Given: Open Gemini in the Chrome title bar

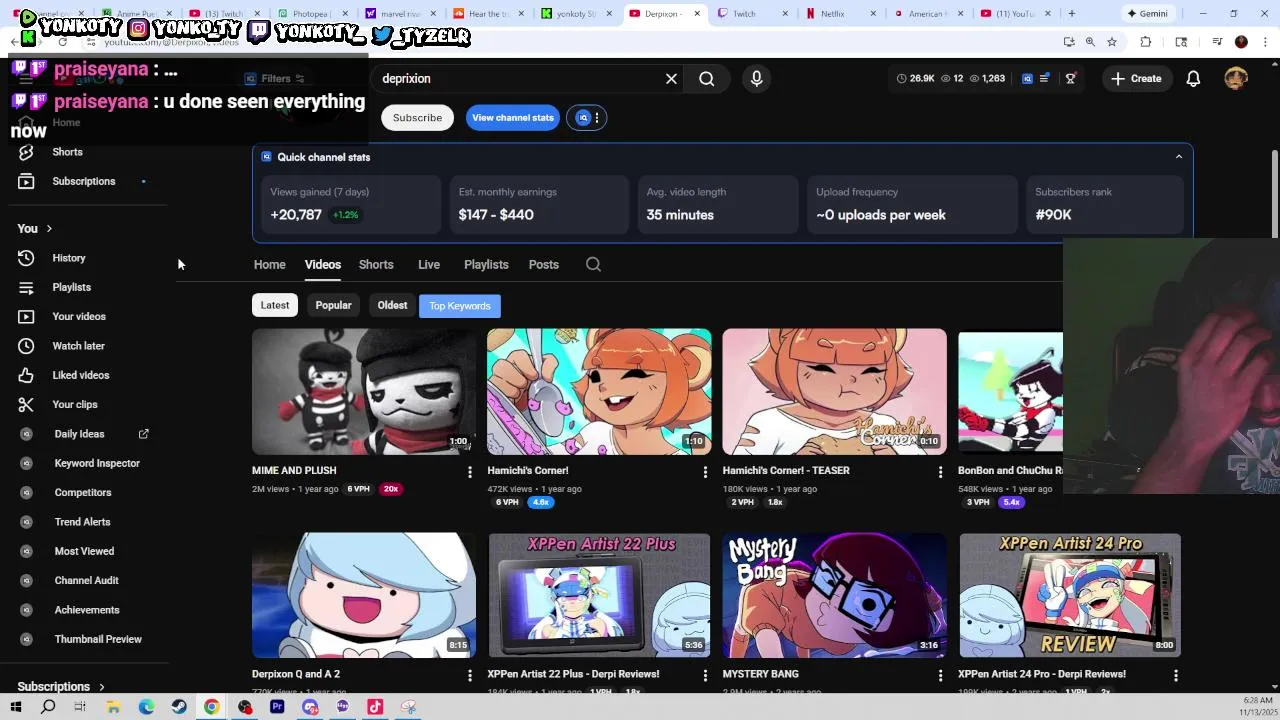Looking at the screenshot, I should tap(1146, 14).
